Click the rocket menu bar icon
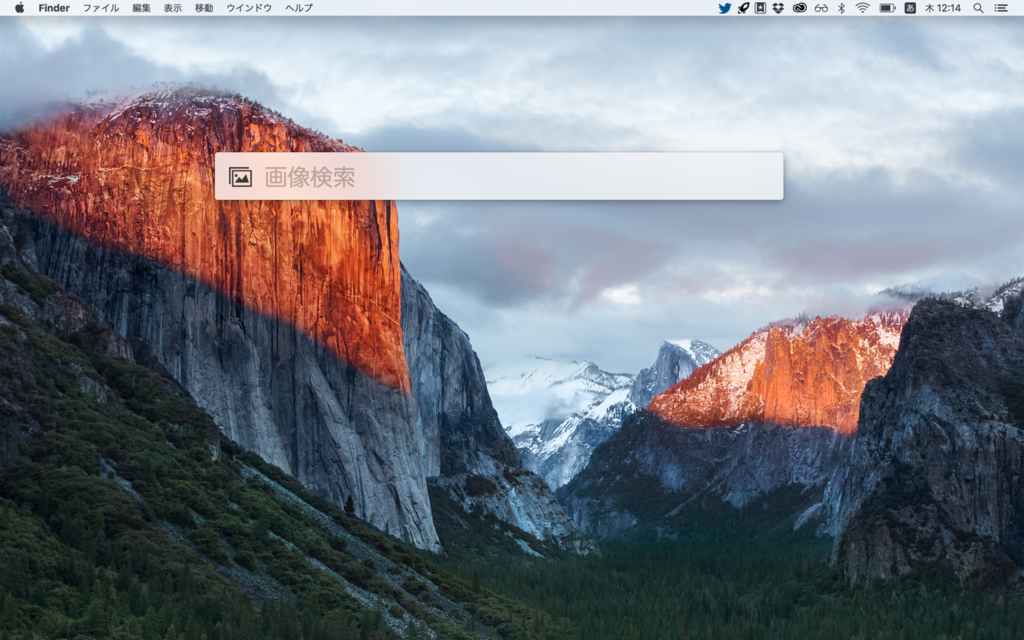 pyautogui.click(x=743, y=8)
